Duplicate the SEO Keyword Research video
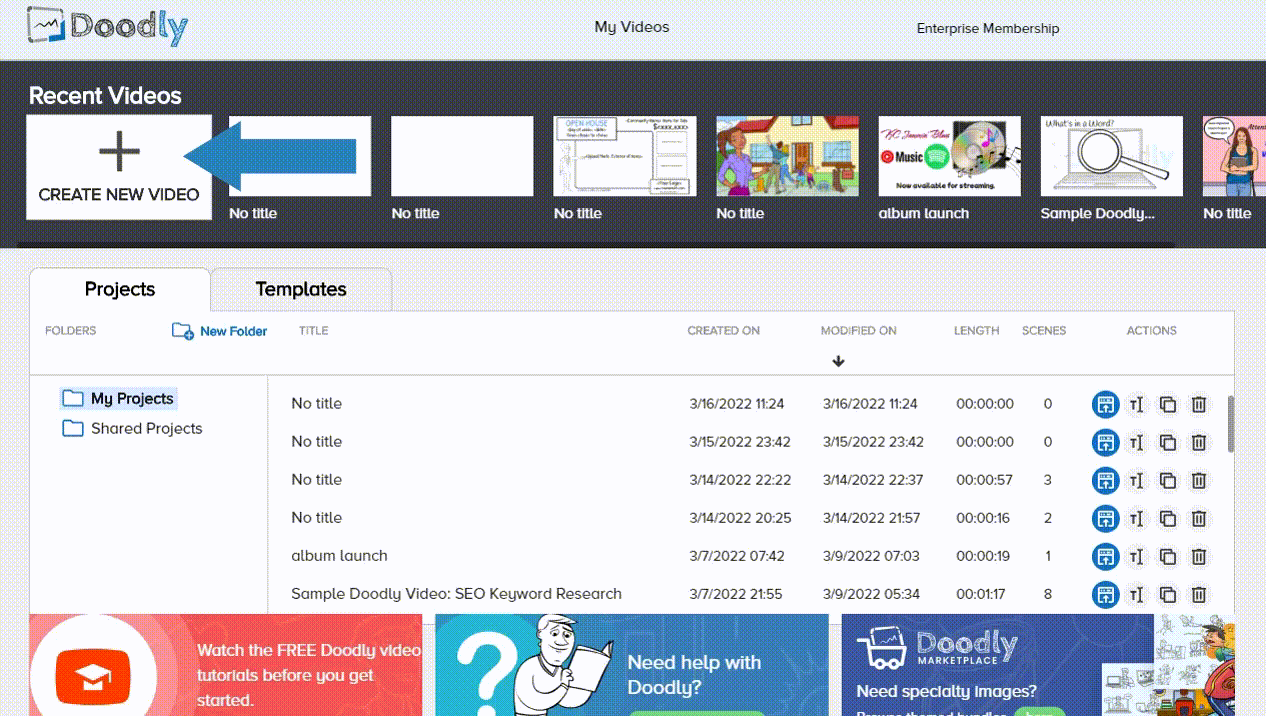1266x716 pixels. click(x=1167, y=595)
